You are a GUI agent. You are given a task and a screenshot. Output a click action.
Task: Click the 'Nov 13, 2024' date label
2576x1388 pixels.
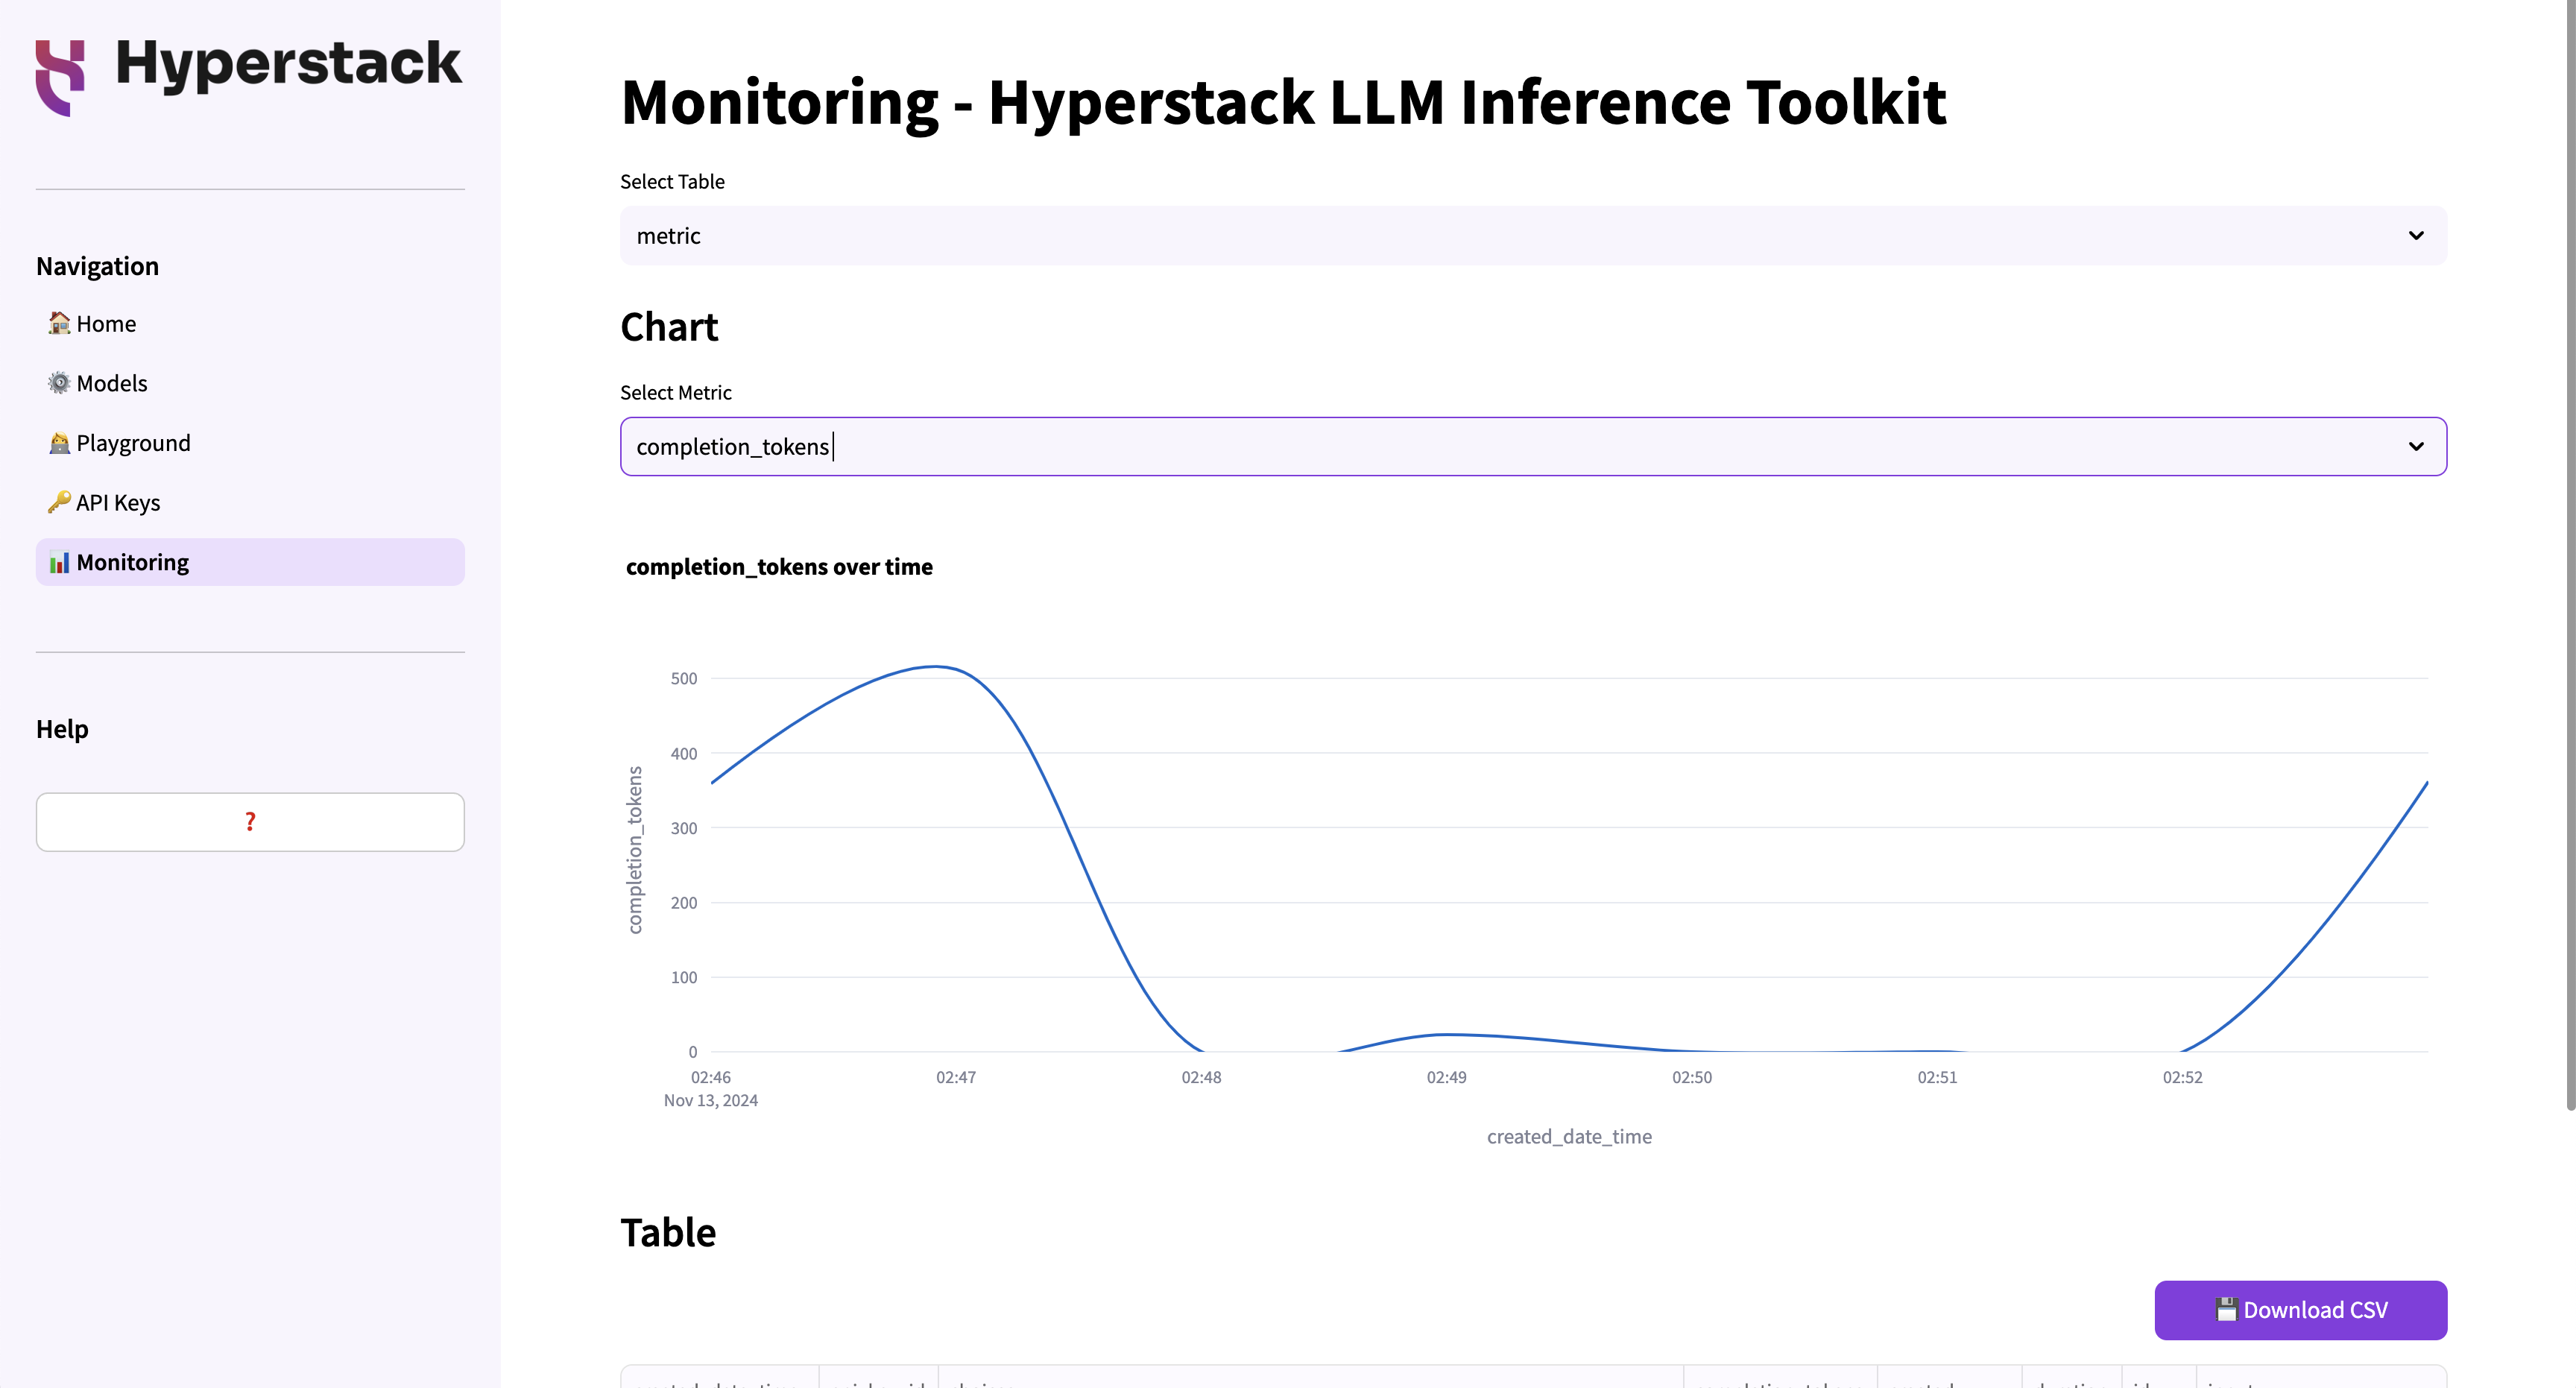tap(710, 1100)
